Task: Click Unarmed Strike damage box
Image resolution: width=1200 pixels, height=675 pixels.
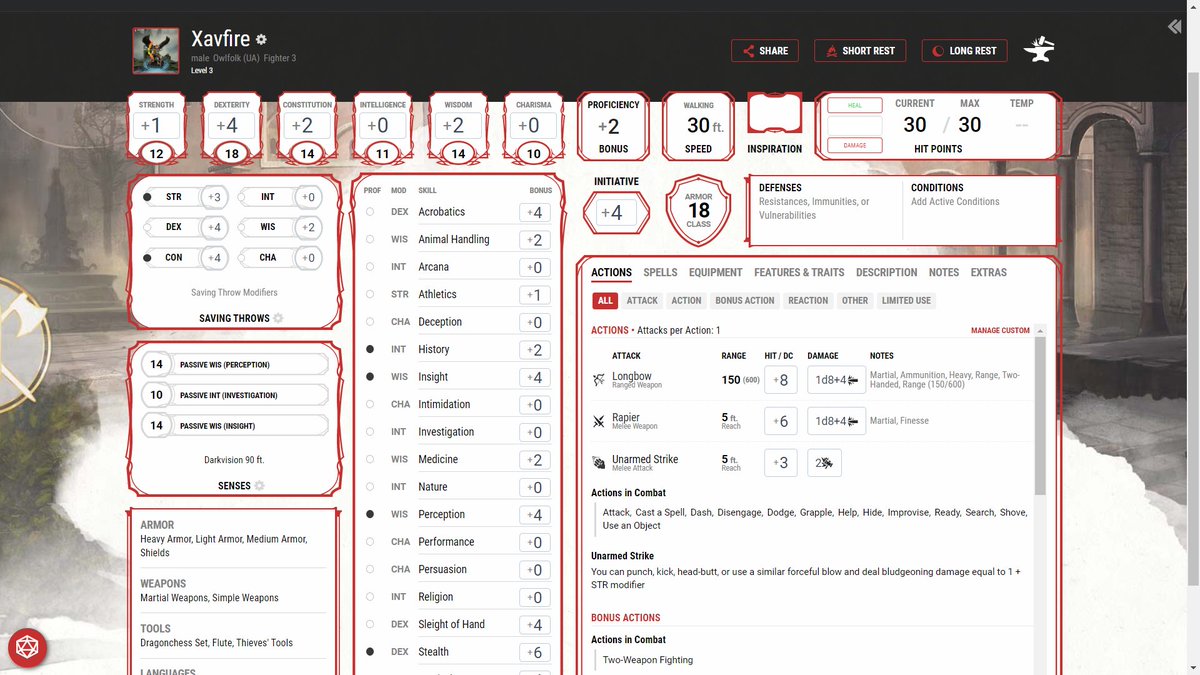Action: tap(824, 463)
